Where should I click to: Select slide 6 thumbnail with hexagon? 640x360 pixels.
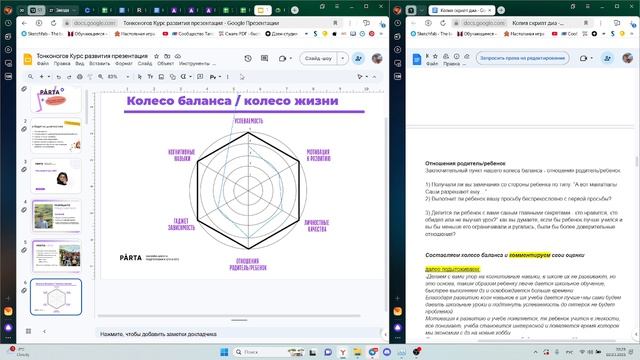point(56,297)
